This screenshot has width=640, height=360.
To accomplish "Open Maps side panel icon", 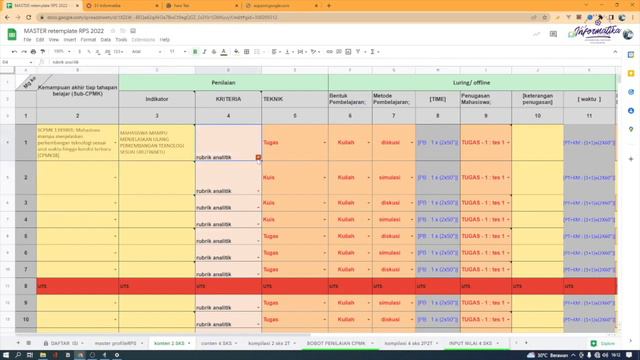I will point(631,129).
